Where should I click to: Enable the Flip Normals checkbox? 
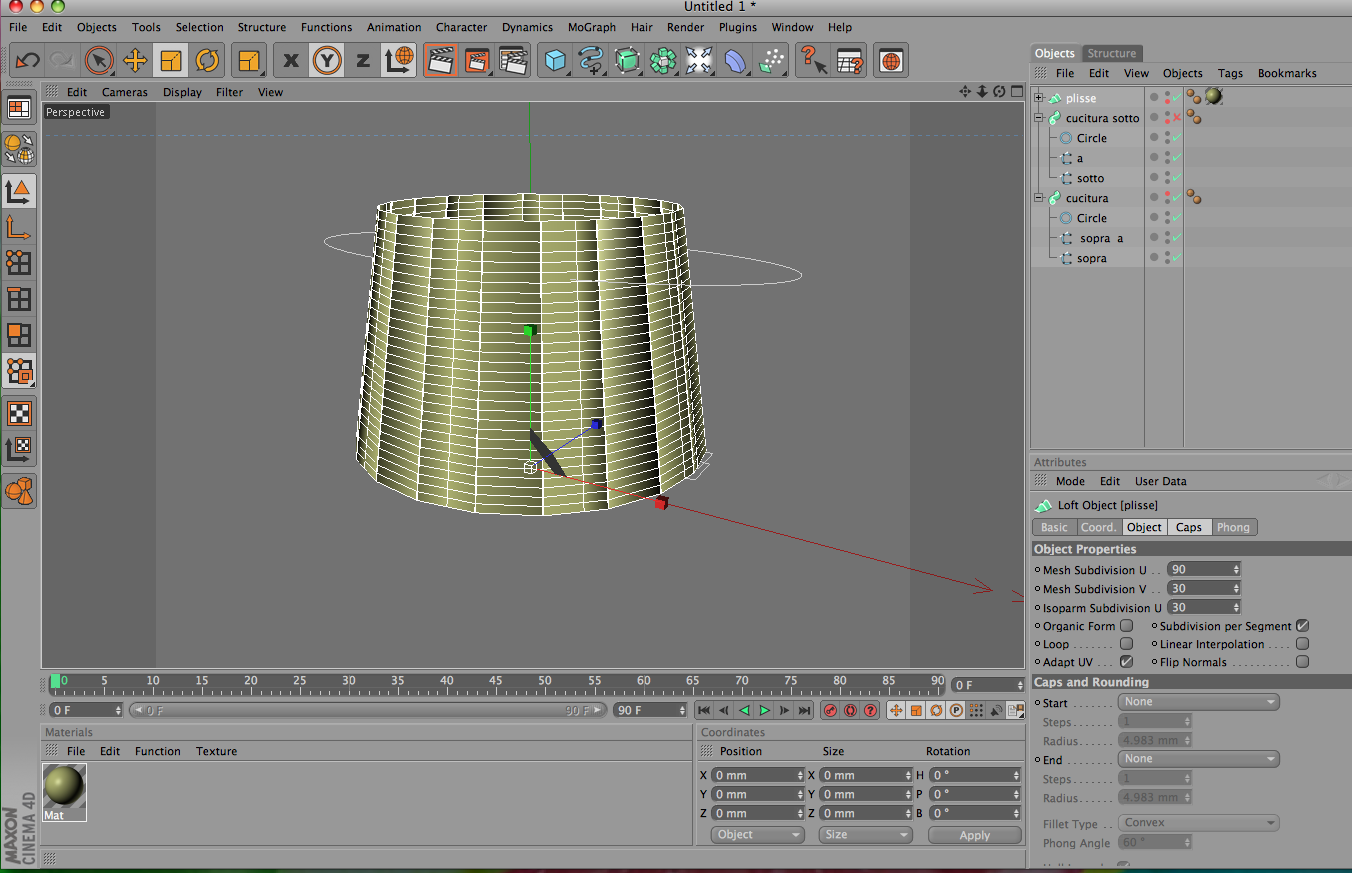click(1302, 662)
